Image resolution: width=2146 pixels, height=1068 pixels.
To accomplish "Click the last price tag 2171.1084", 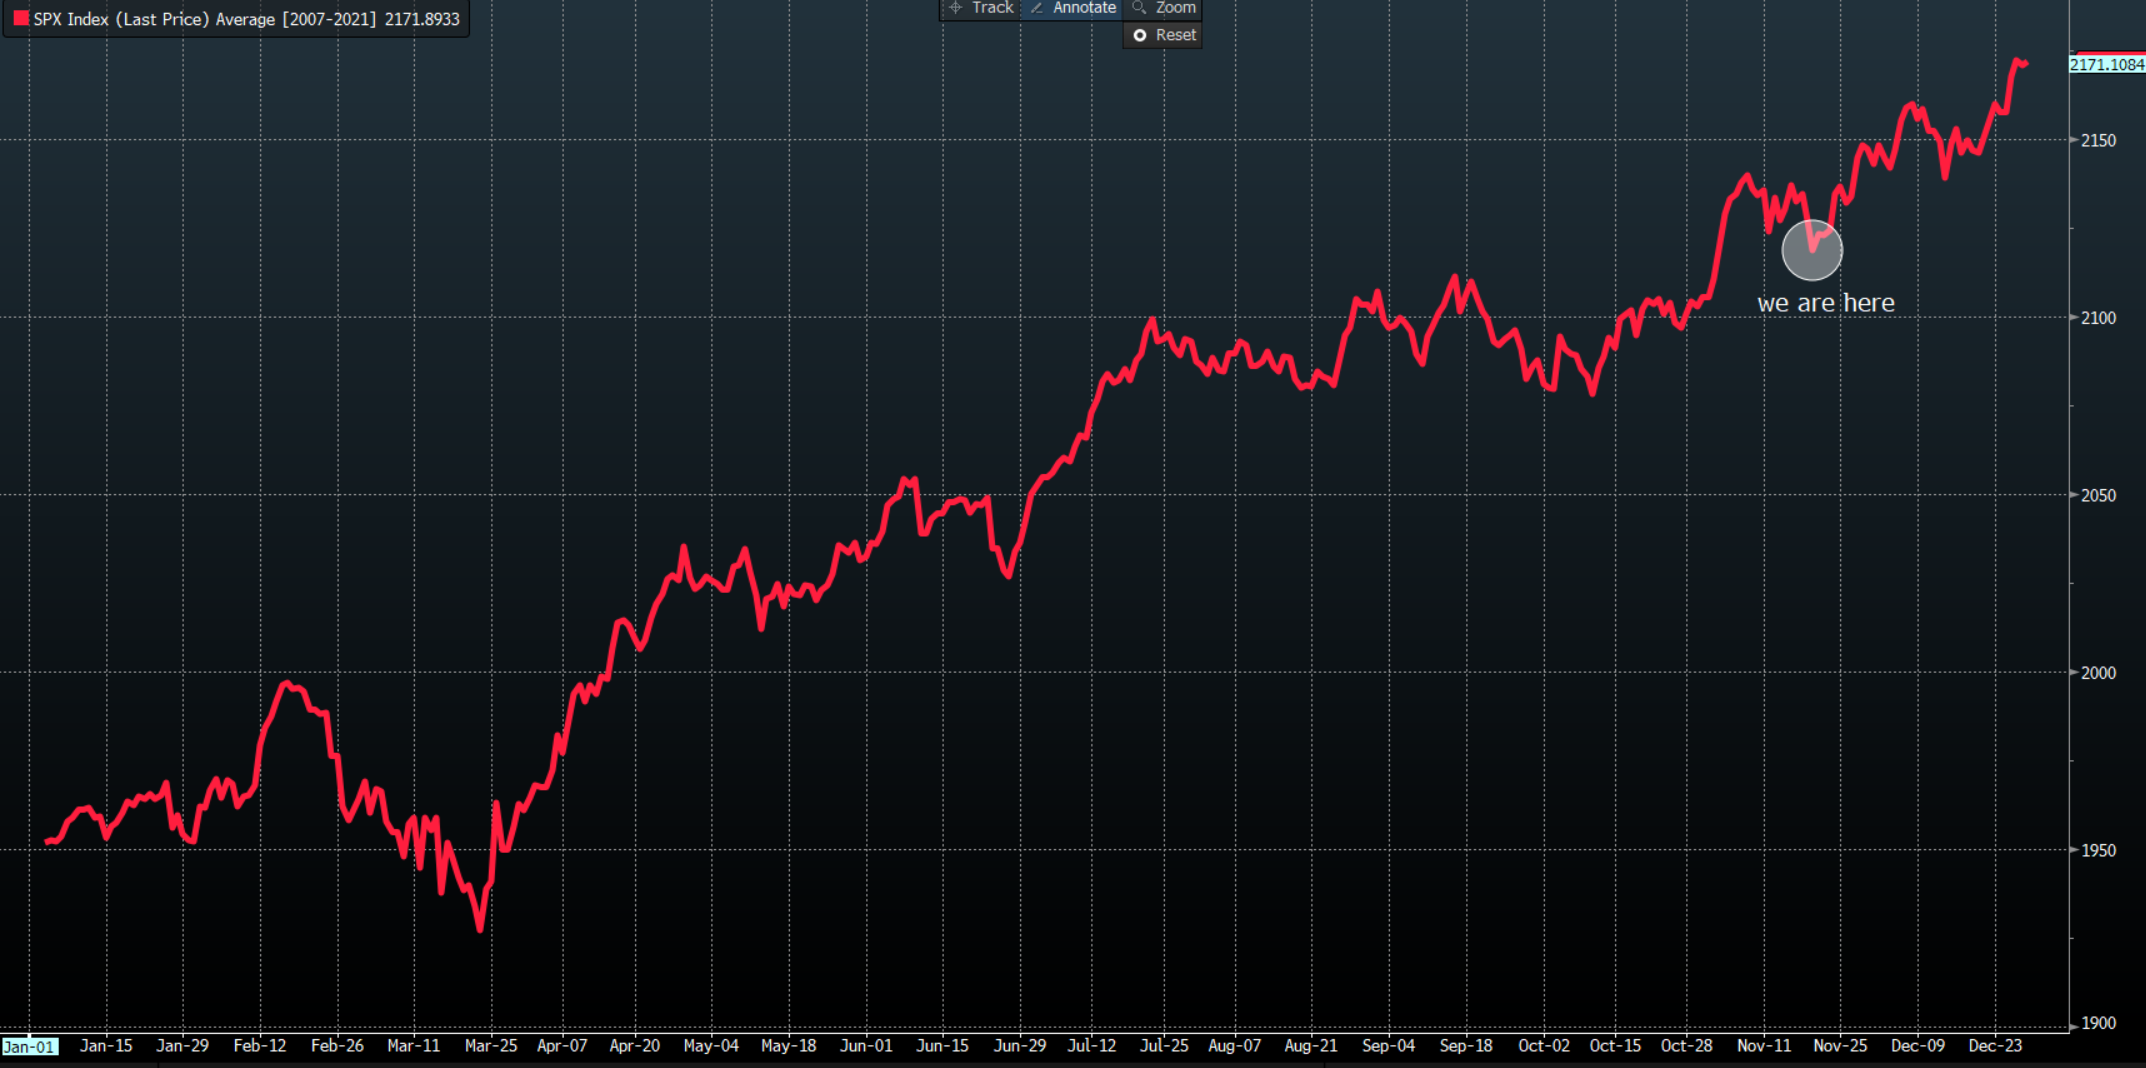I will [2106, 64].
